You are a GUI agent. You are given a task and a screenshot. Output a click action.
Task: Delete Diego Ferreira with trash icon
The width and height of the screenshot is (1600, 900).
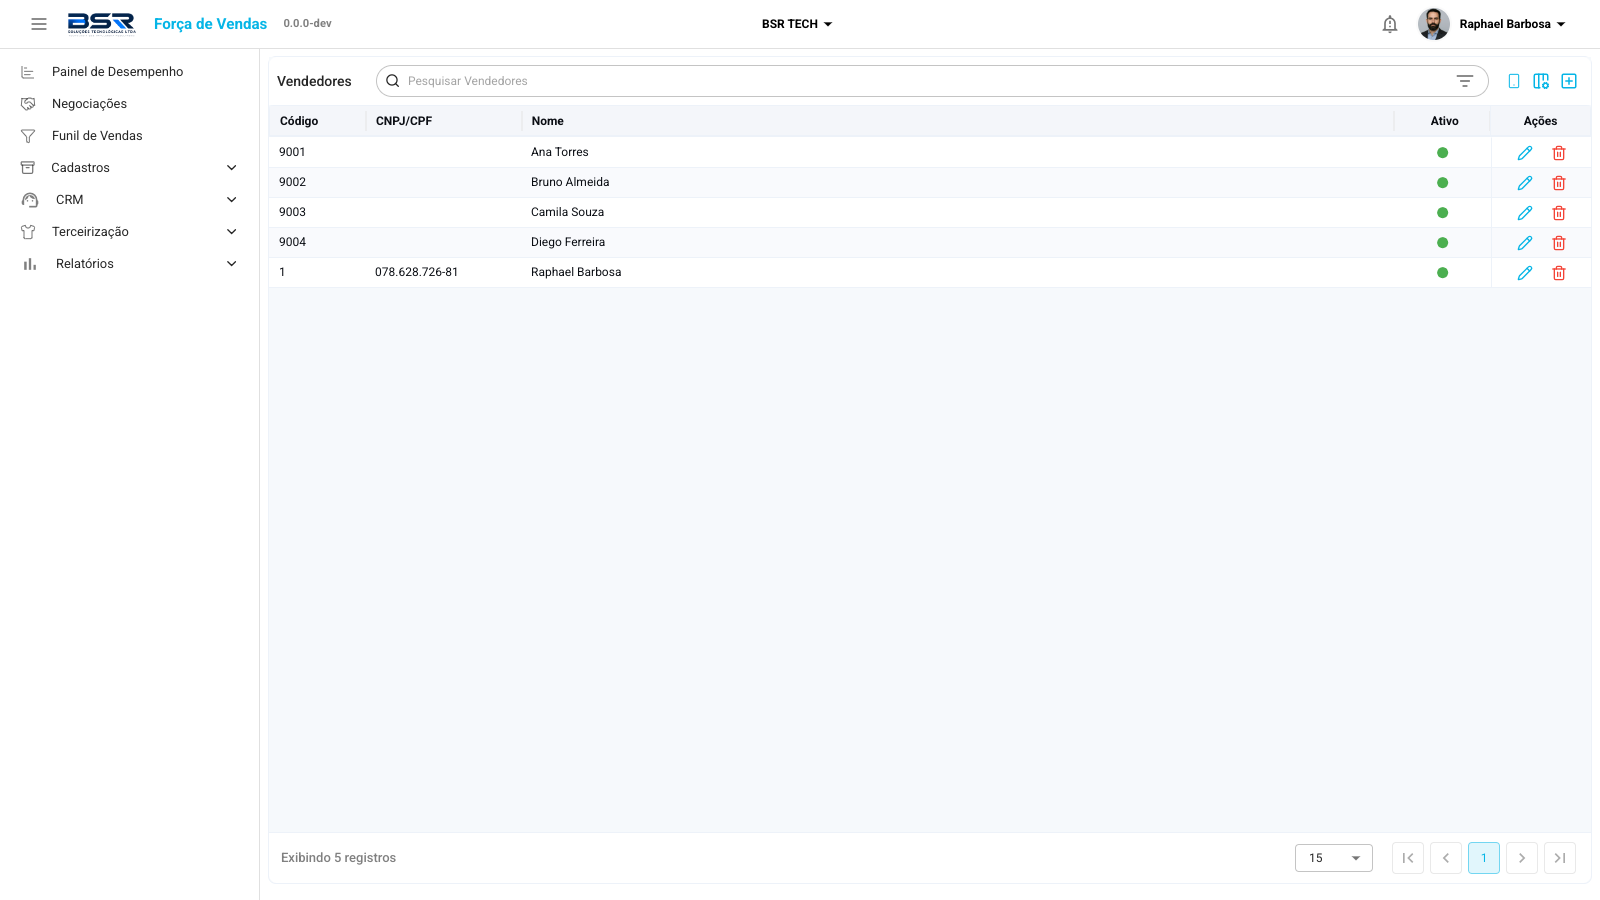[x=1559, y=243]
